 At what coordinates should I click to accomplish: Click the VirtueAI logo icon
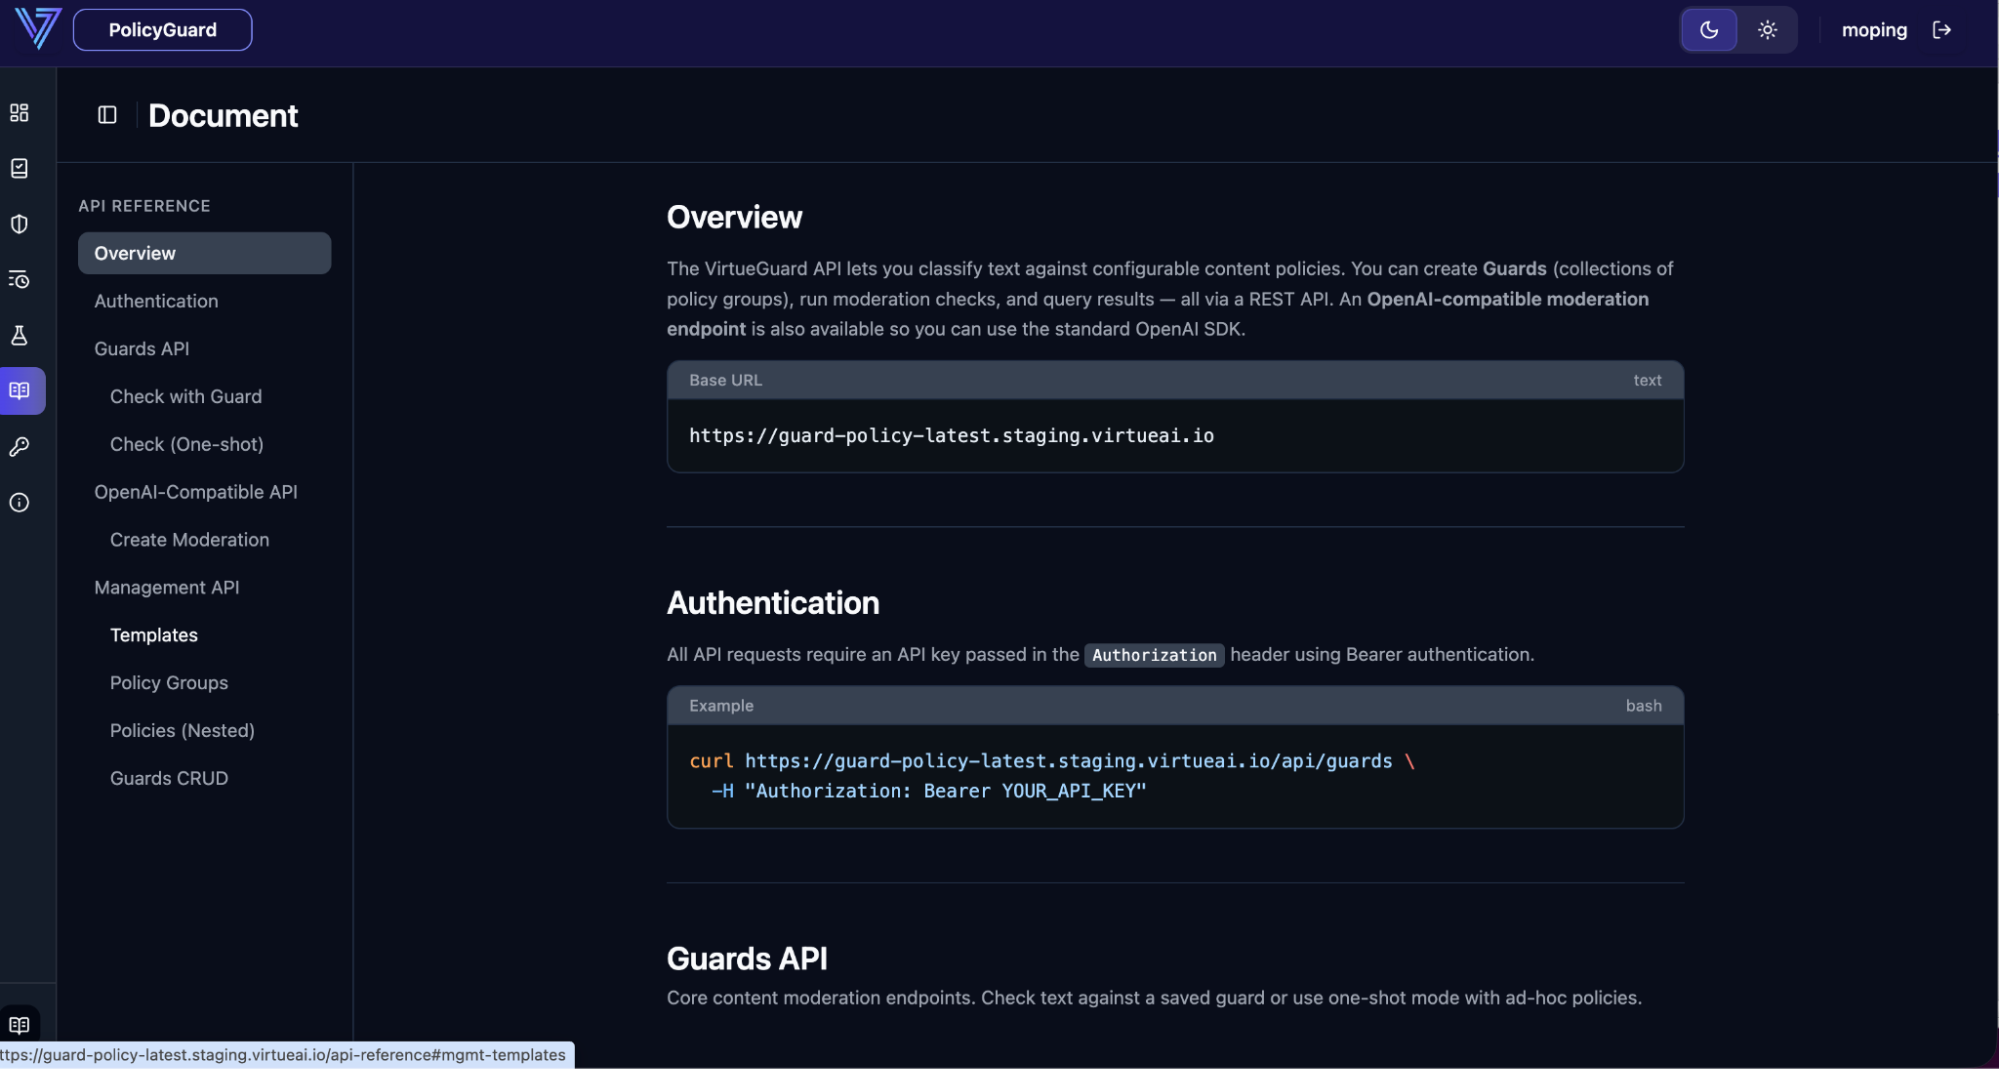37,29
